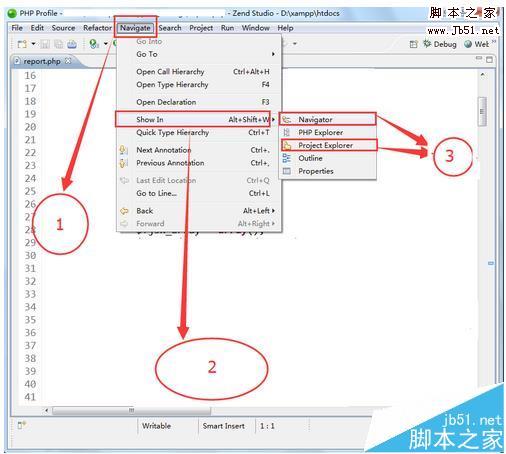Image resolution: width=506 pixels, height=454 pixels.
Task: Click the Back arrow icon
Action: (124, 211)
